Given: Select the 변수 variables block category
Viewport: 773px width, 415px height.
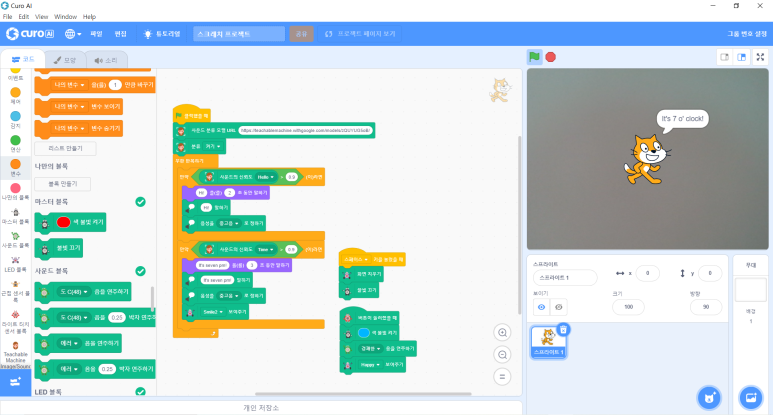Looking at the screenshot, I should pyautogui.click(x=16, y=168).
